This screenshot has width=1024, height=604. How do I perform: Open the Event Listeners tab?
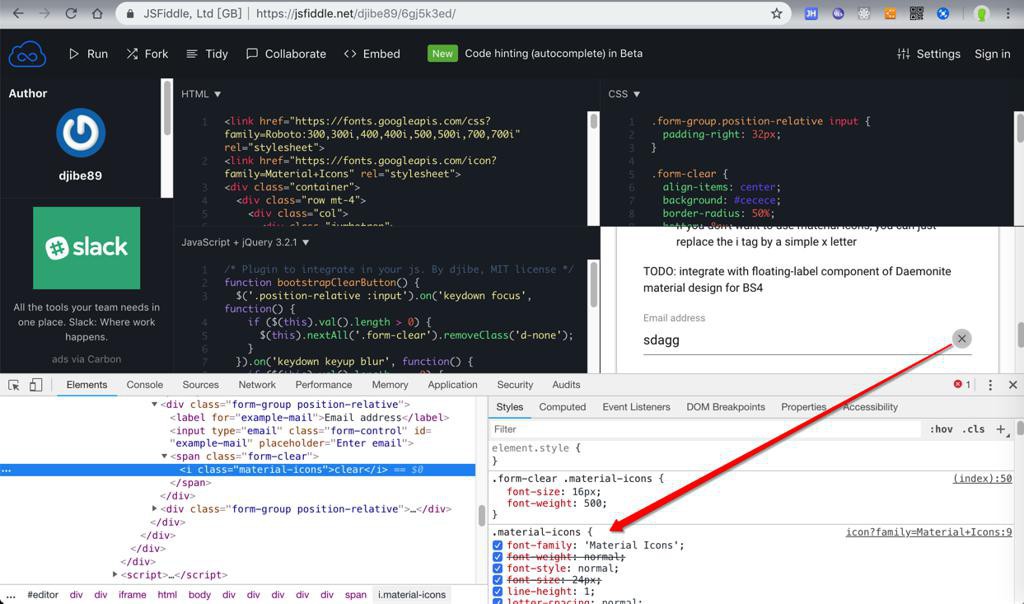tap(636, 407)
